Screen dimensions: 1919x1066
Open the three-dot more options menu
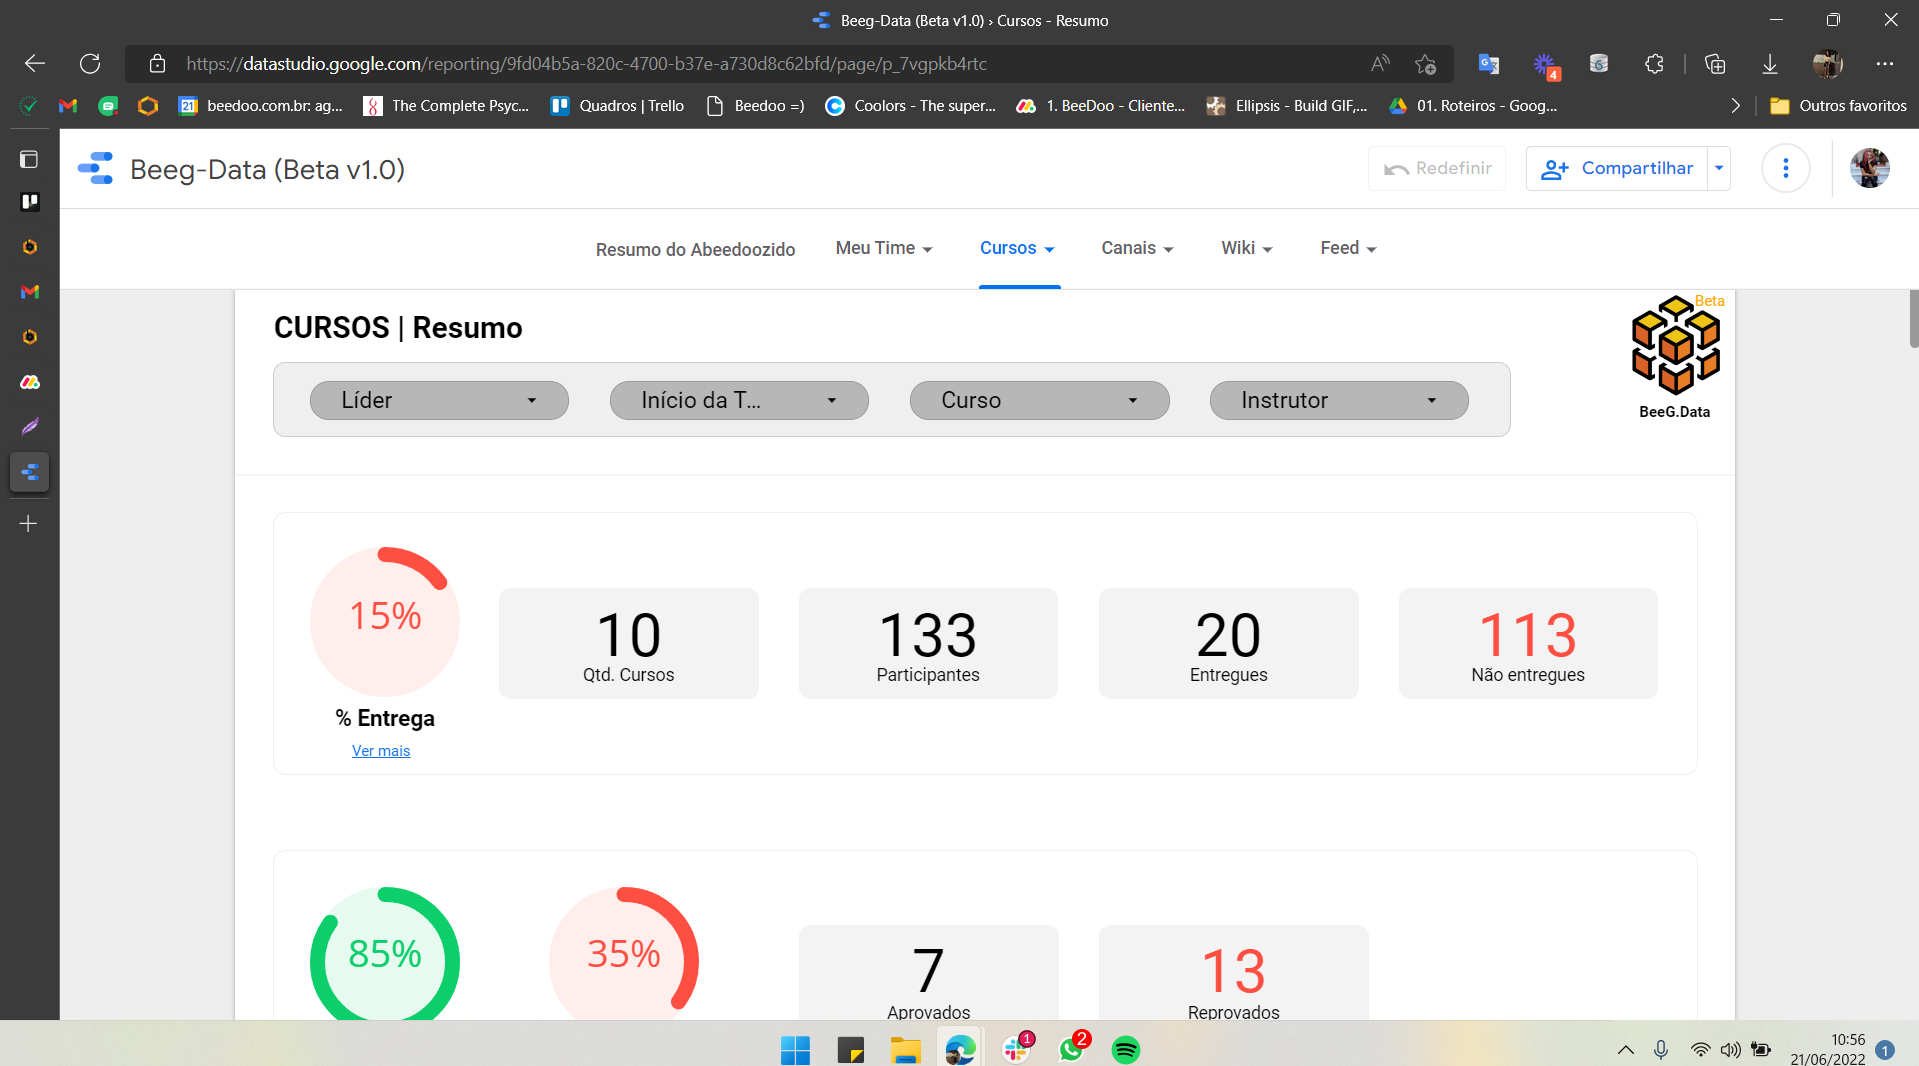click(x=1785, y=169)
